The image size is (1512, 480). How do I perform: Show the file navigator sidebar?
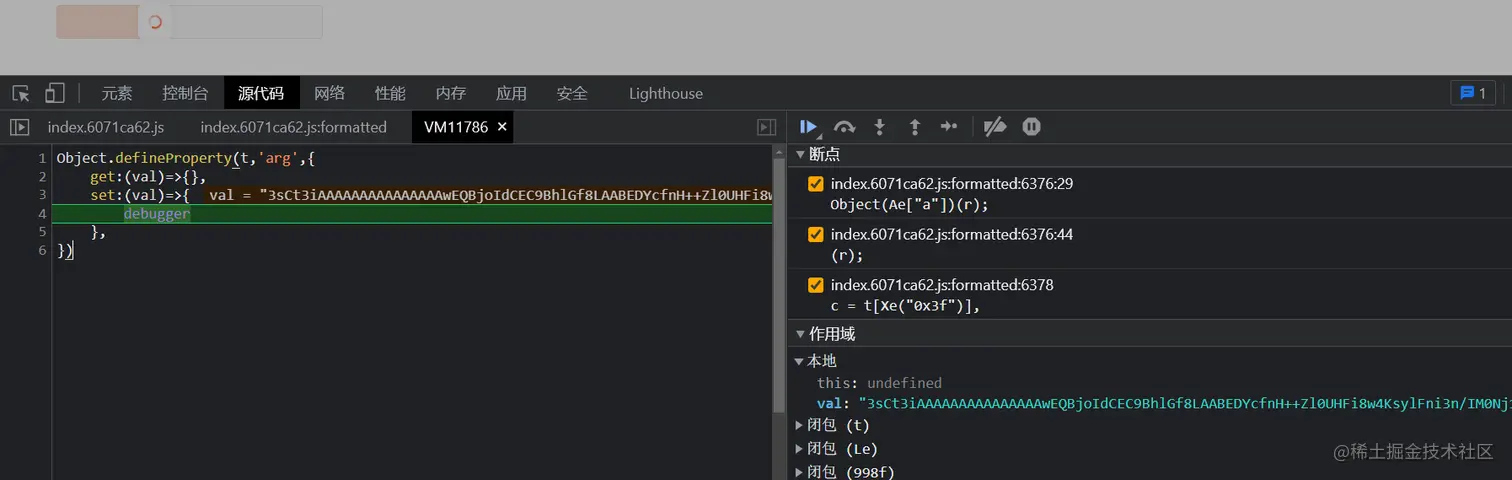(19, 127)
